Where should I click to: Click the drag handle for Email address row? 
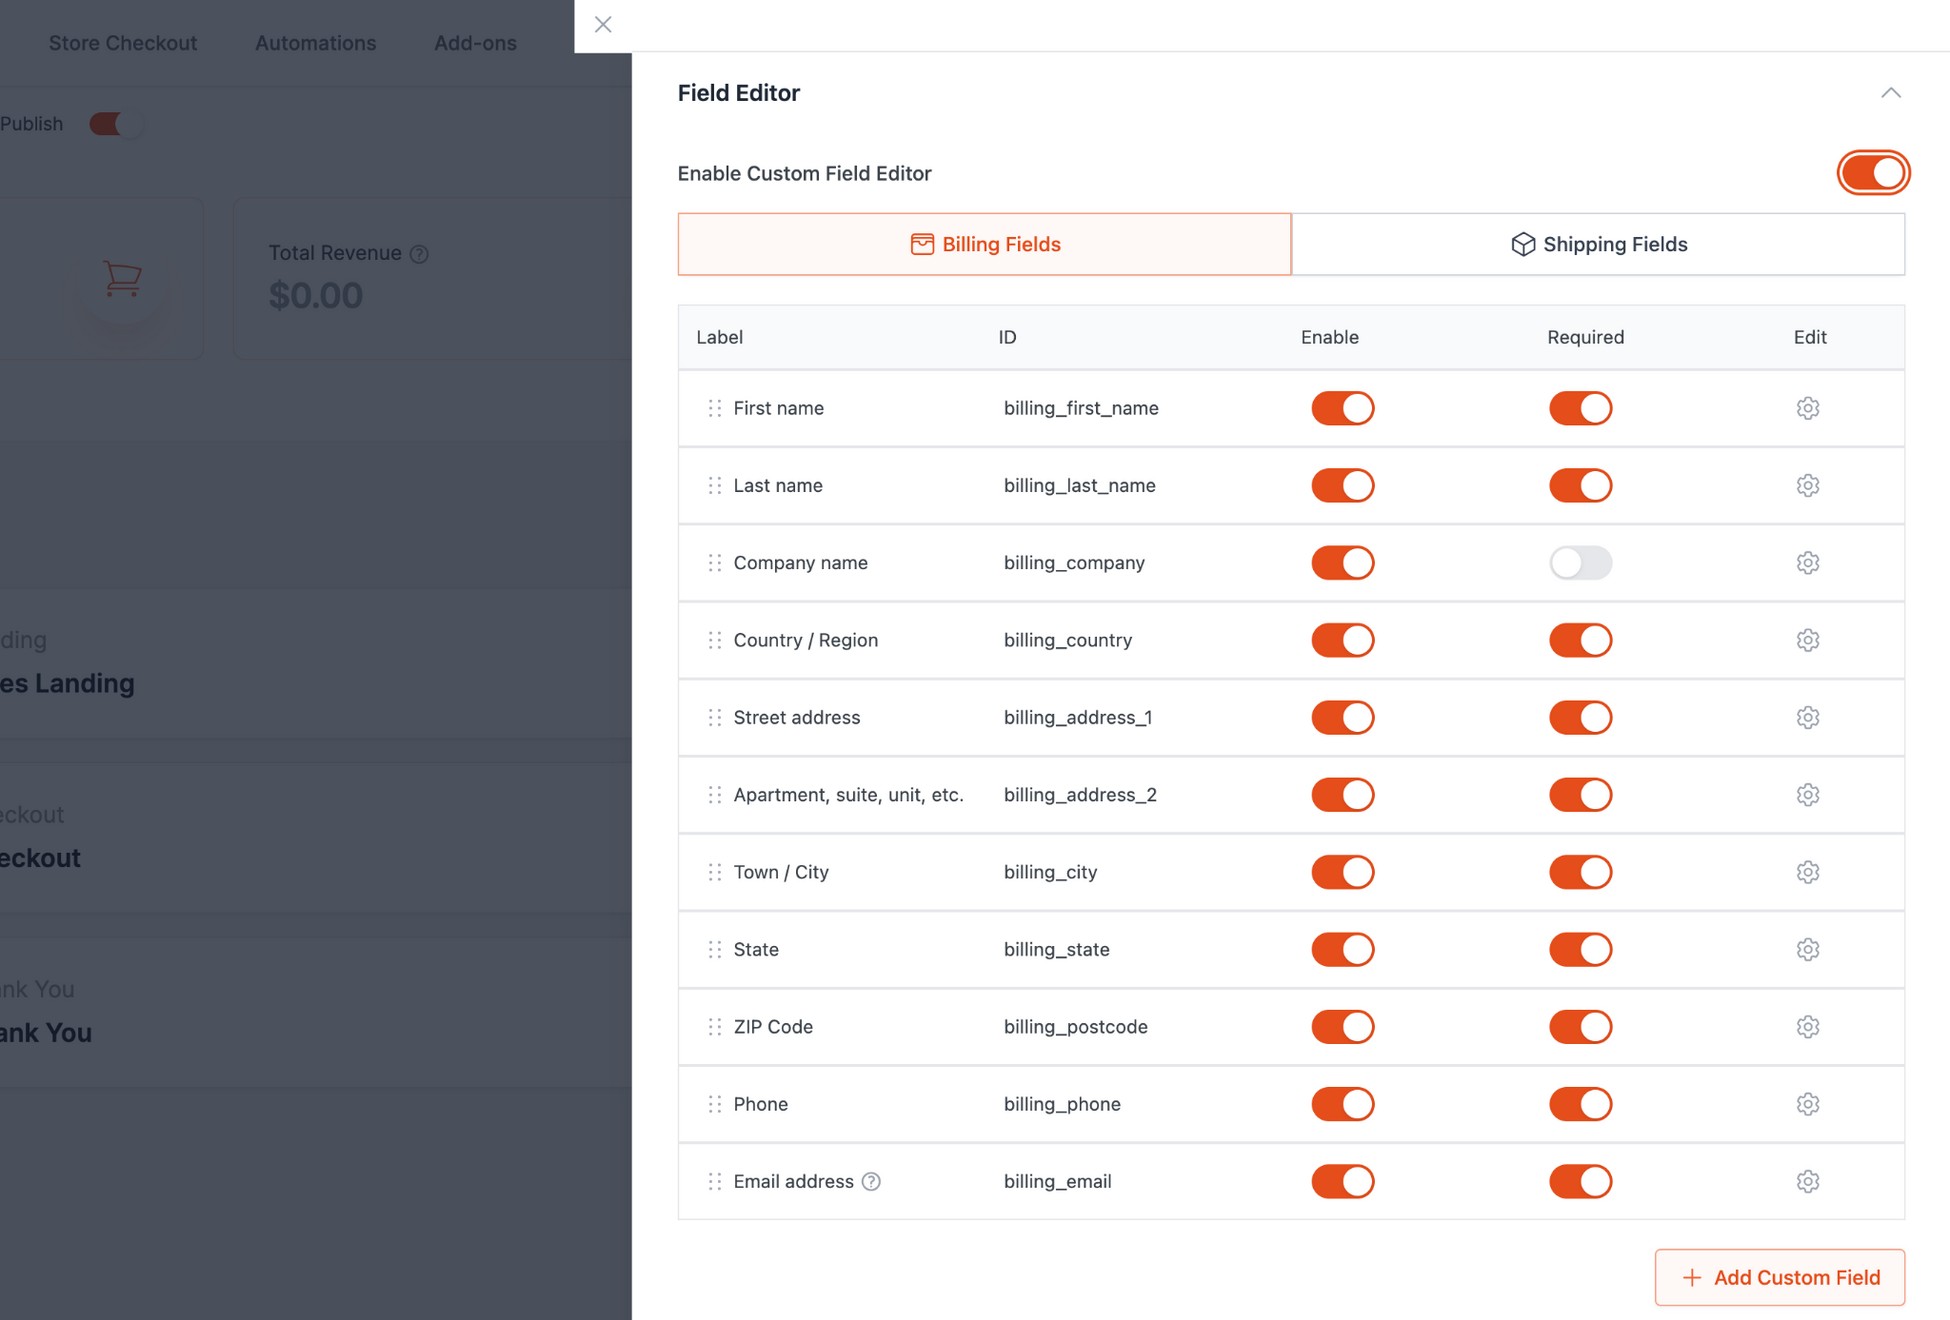[x=714, y=1181]
